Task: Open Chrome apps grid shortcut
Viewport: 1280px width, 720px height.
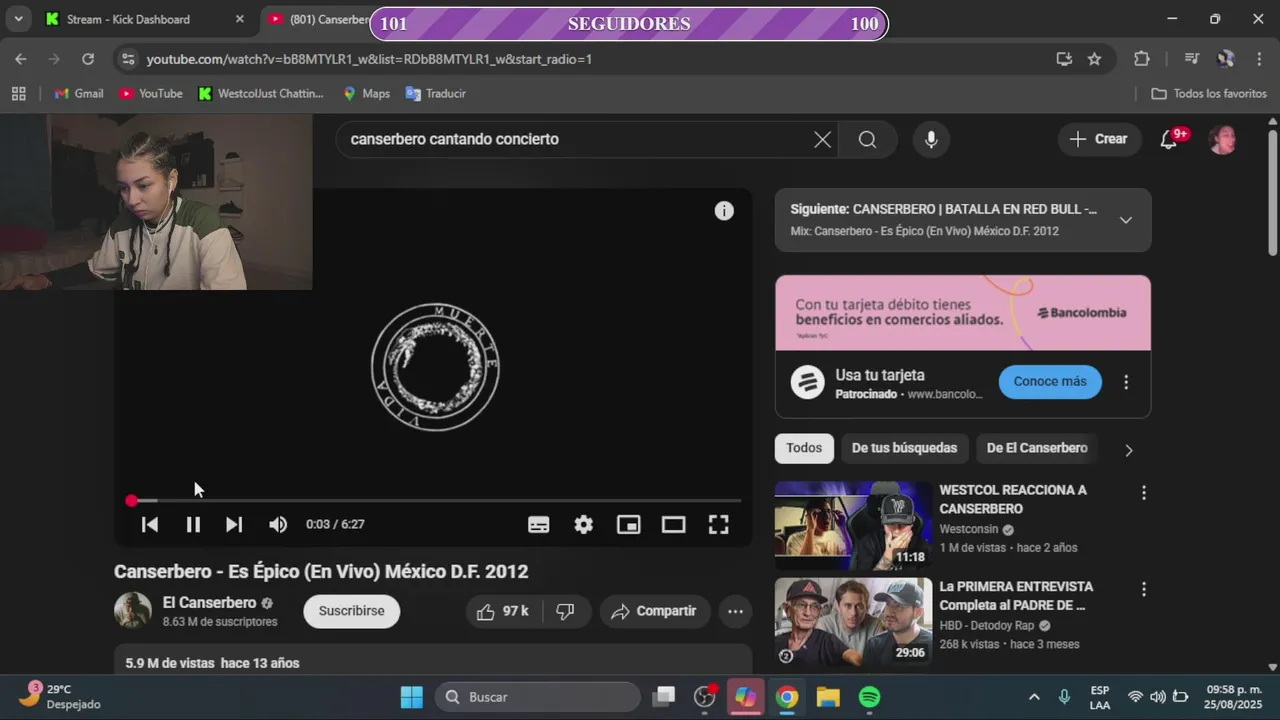Action: pos(18,93)
